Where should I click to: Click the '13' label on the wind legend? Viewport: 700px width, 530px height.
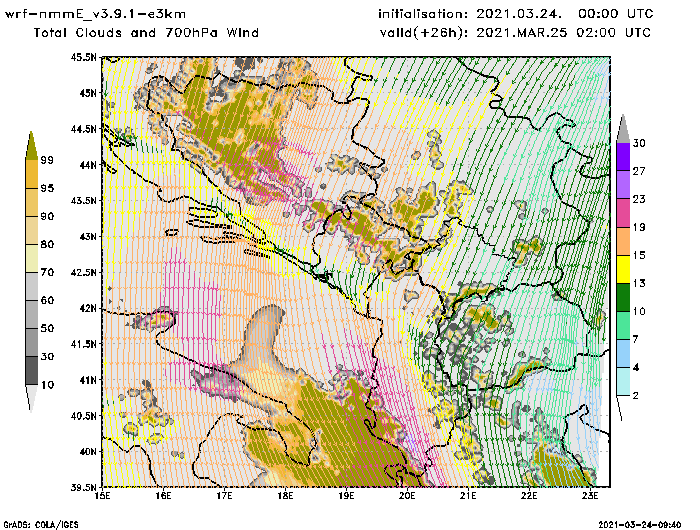[639, 283]
